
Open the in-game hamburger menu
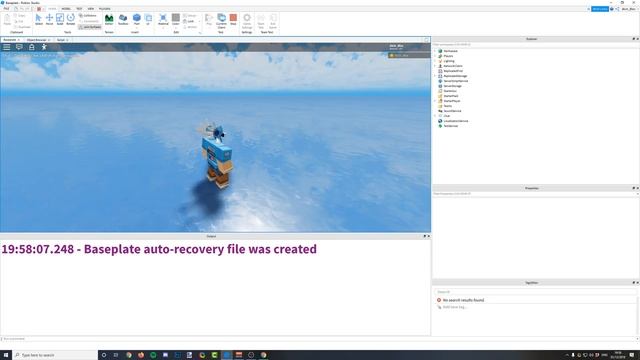coord(7,47)
